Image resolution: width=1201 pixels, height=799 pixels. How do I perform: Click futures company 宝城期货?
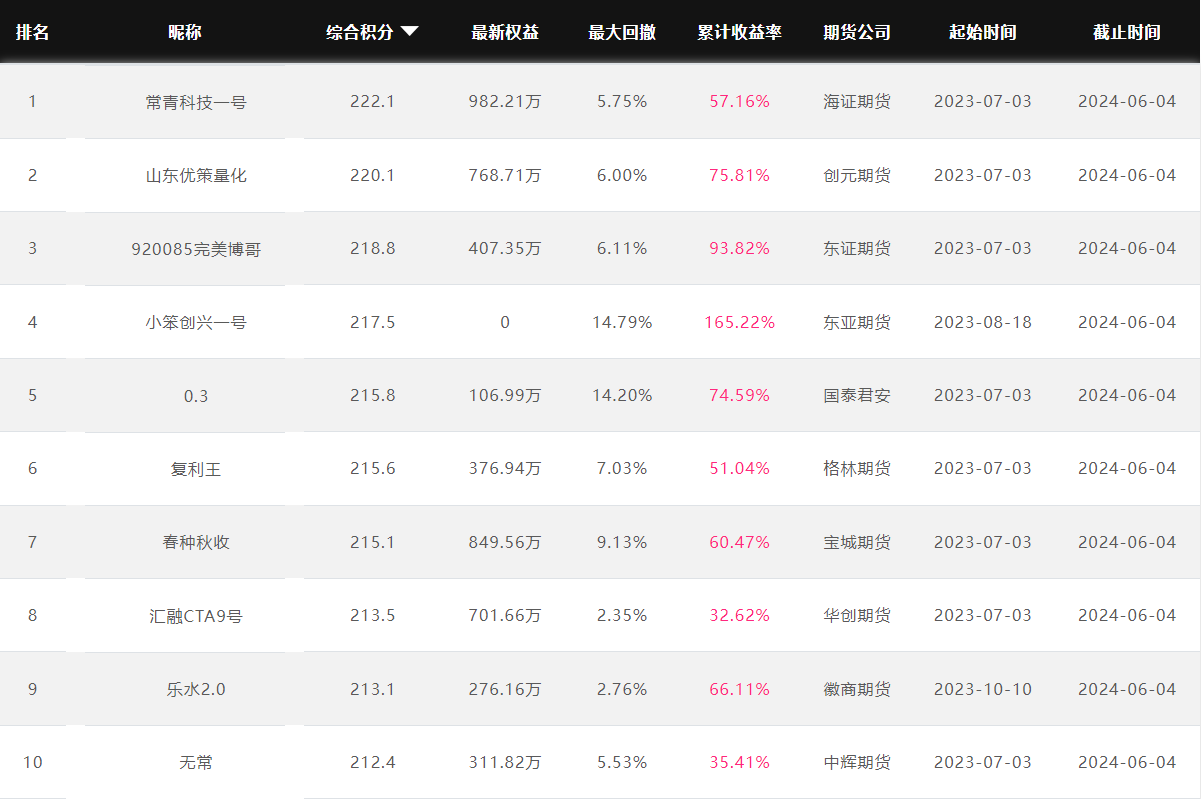point(857,542)
